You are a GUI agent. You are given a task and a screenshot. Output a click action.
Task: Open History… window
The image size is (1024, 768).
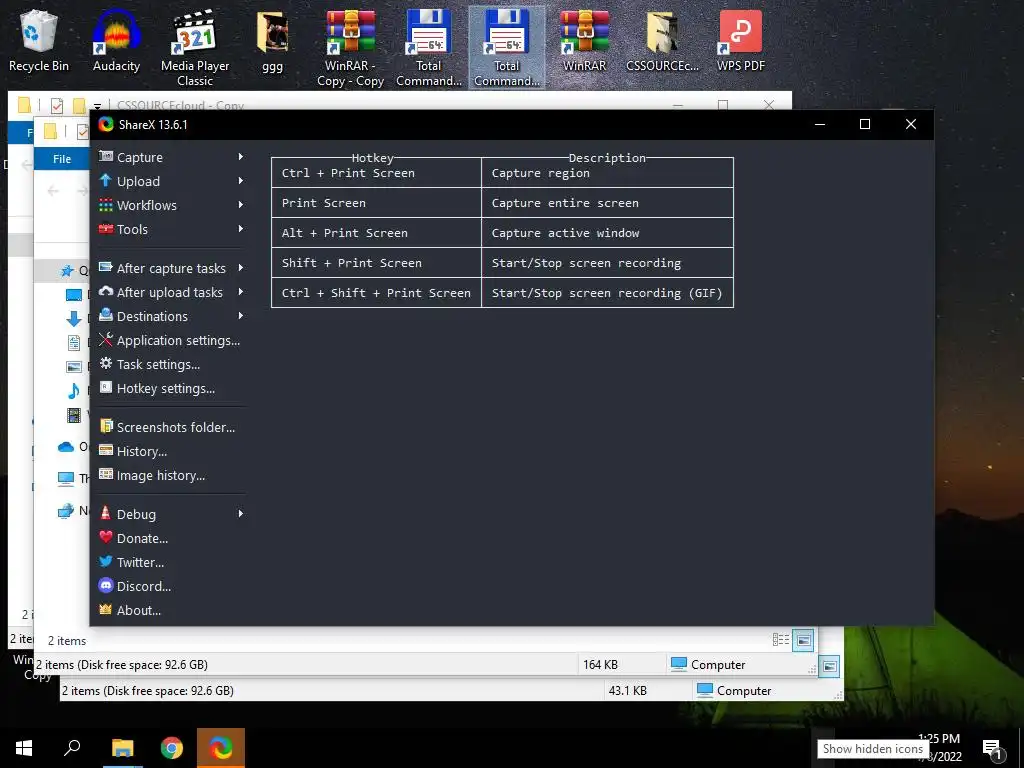pyautogui.click(x=142, y=452)
